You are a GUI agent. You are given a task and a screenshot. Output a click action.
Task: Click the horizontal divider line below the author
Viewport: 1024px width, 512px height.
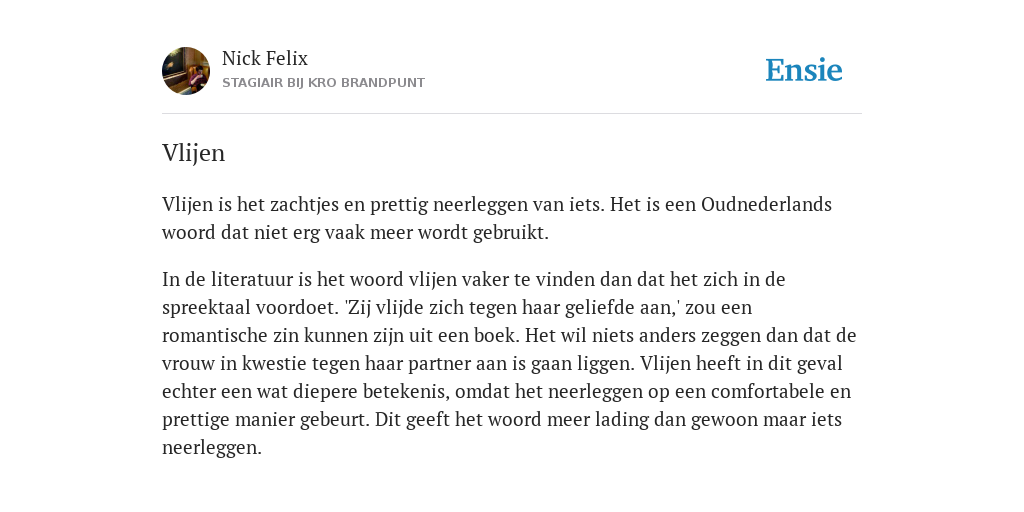(x=512, y=114)
